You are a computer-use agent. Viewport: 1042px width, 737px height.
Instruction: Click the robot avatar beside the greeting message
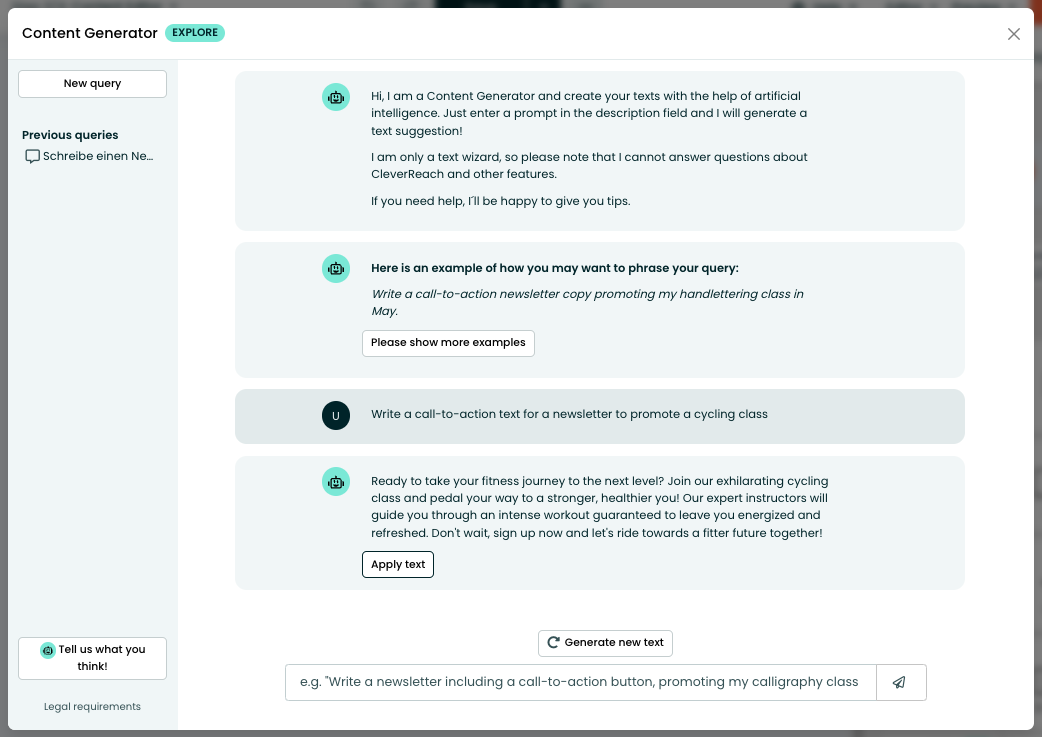click(336, 97)
